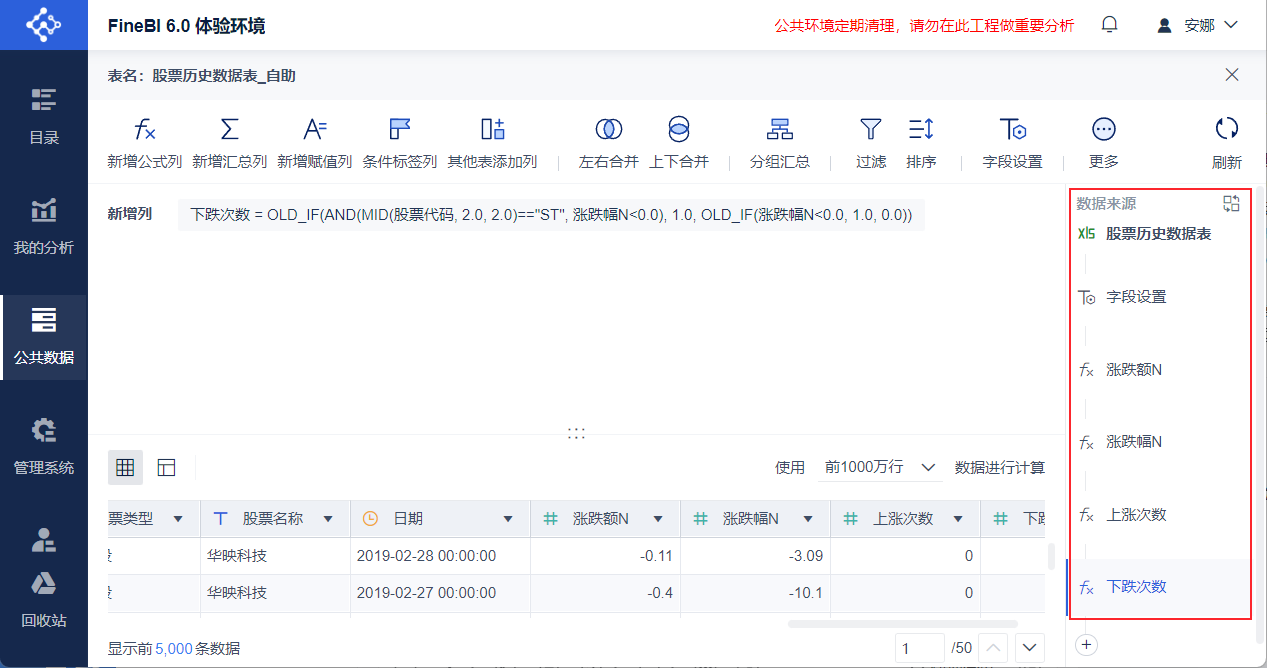Click the panel resize handle dots
Image resolution: width=1267 pixels, height=668 pixels.
(x=576, y=433)
